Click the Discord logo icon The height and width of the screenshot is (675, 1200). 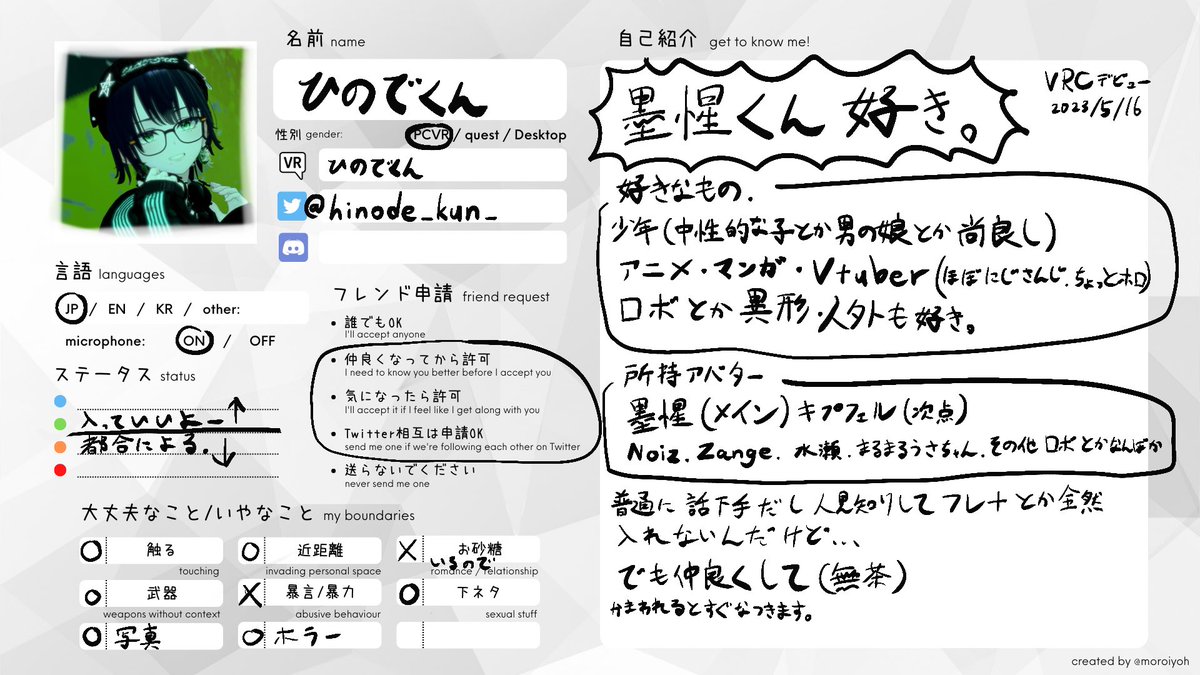click(292, 247)
